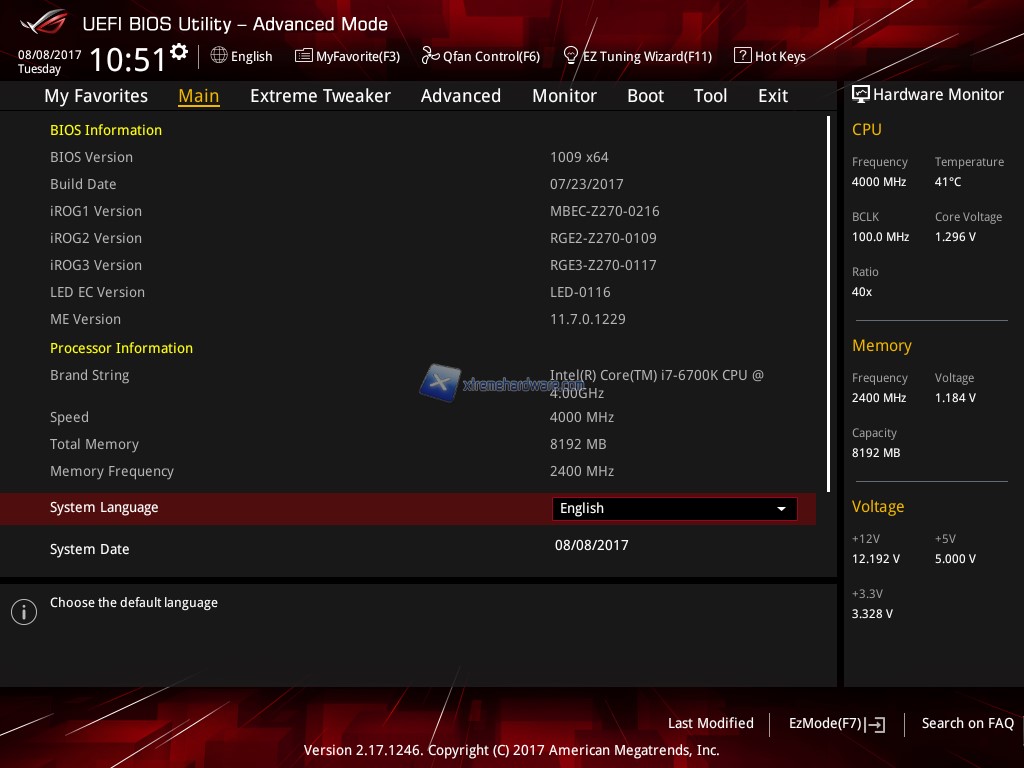Click the globe language icon
Screen dimensions: 1024x768
click(x=219, y=56)
